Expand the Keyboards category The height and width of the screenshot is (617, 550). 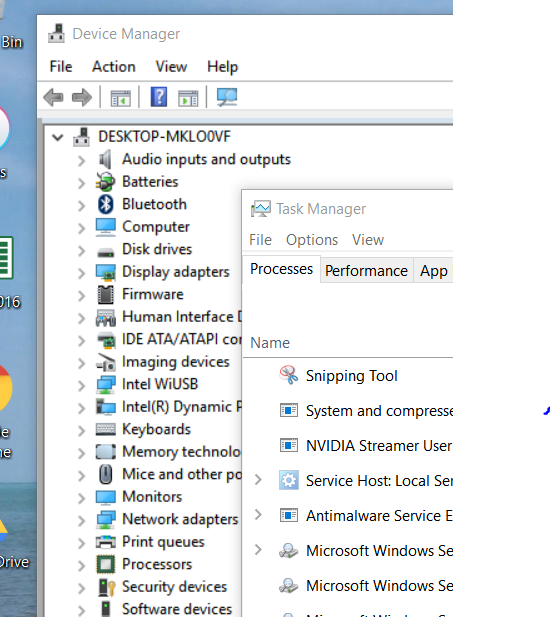click(81, 430)
